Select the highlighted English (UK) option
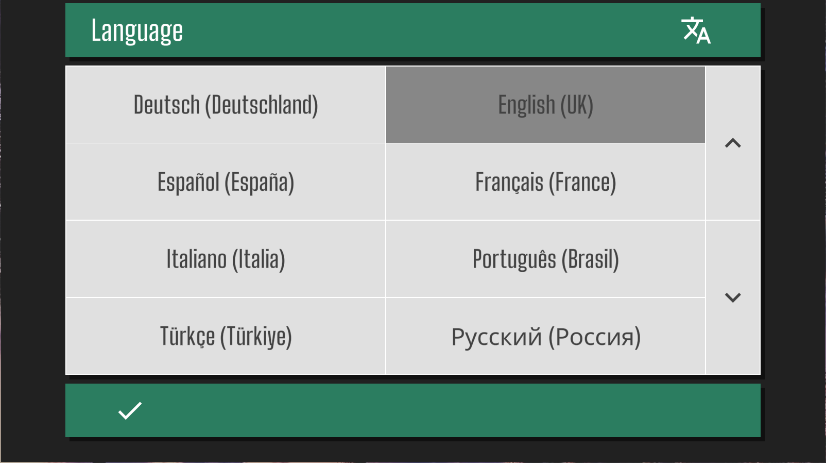Screen dimensions: 826x463 (545, 105)
